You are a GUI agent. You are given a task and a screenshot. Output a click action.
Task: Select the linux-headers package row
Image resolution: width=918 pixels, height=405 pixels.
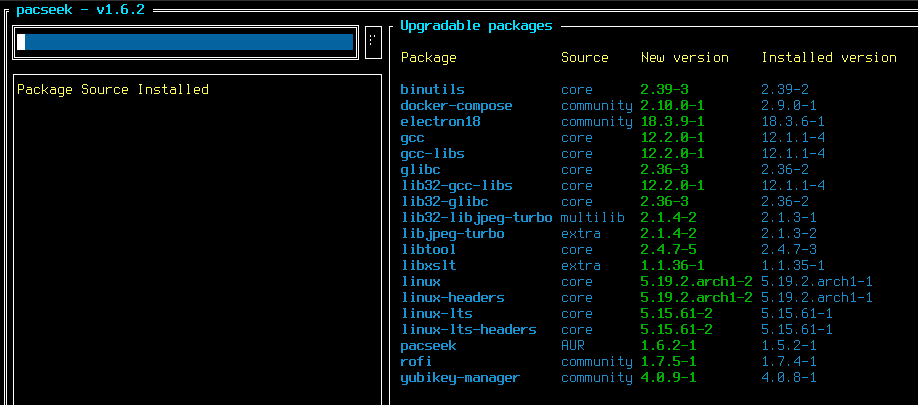click(452, 298)
